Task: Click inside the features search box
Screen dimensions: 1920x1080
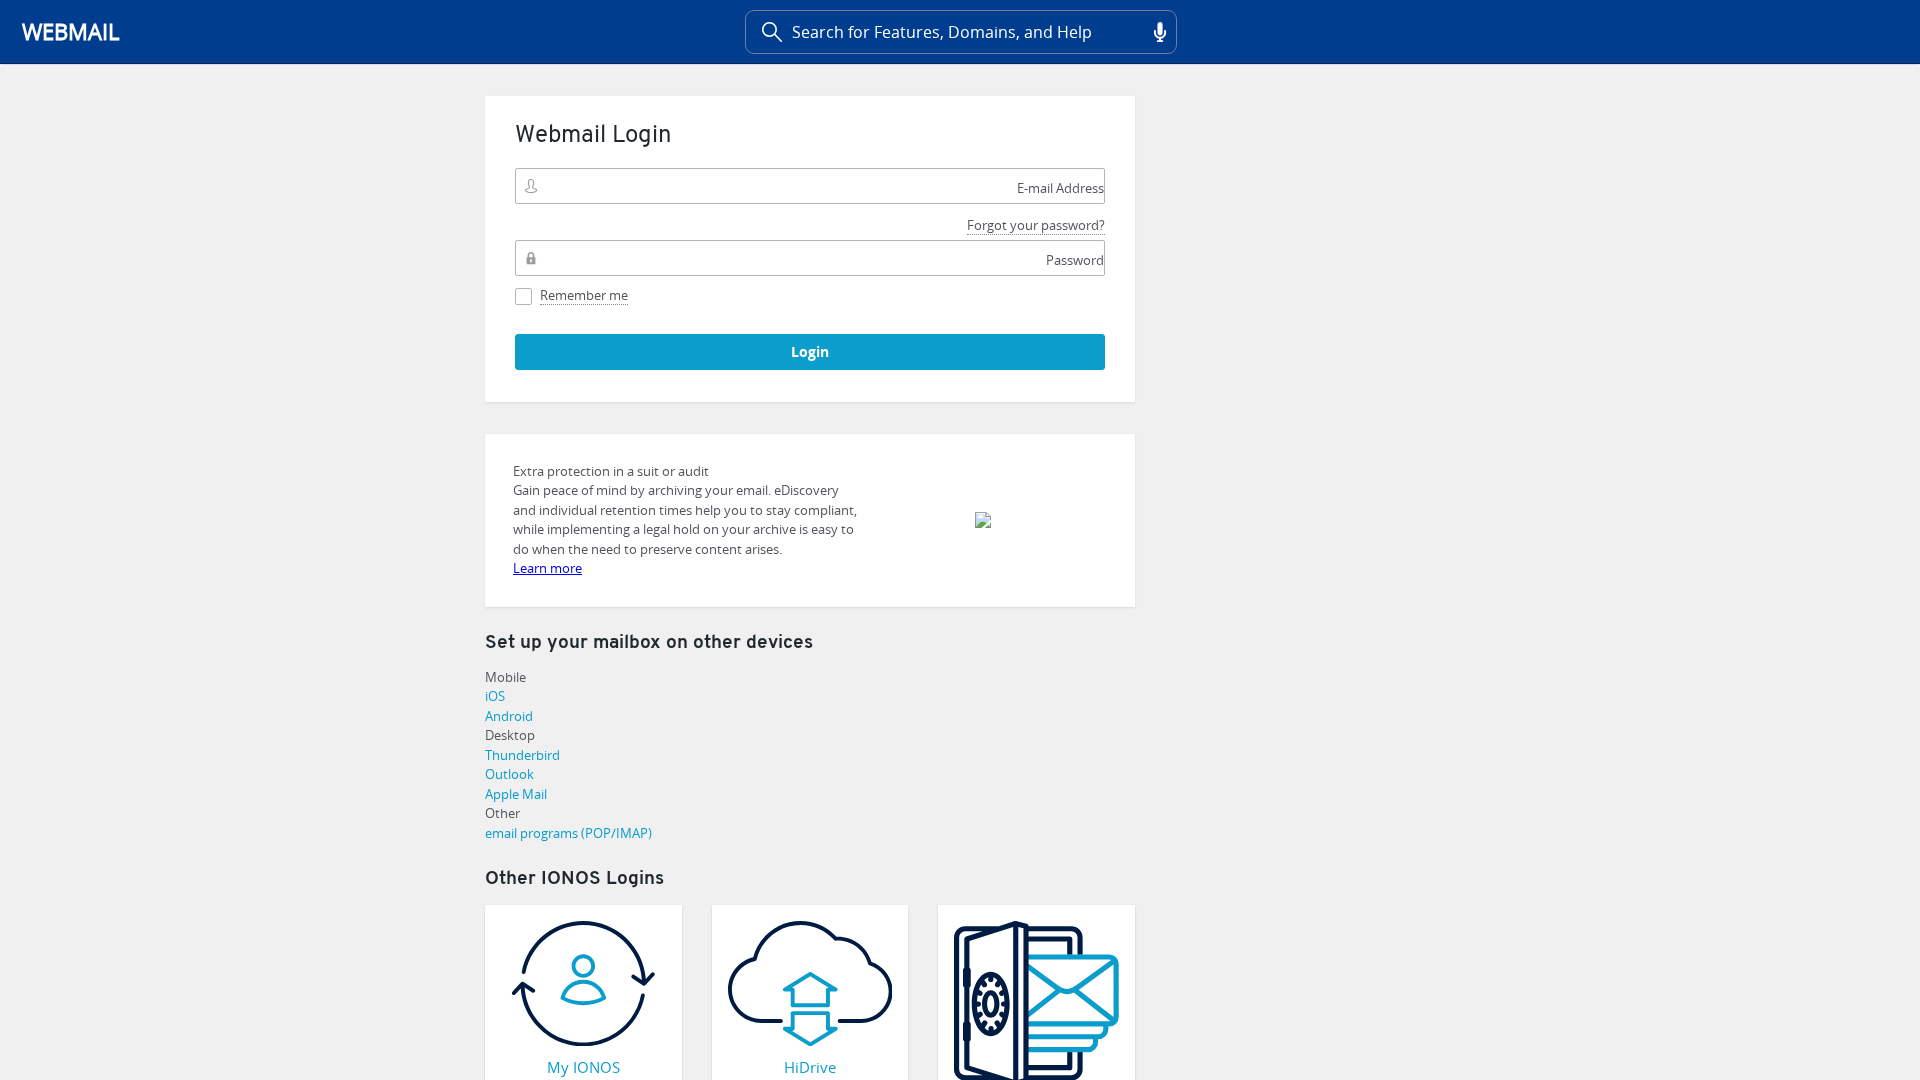Action: click(x=960, y=32)
